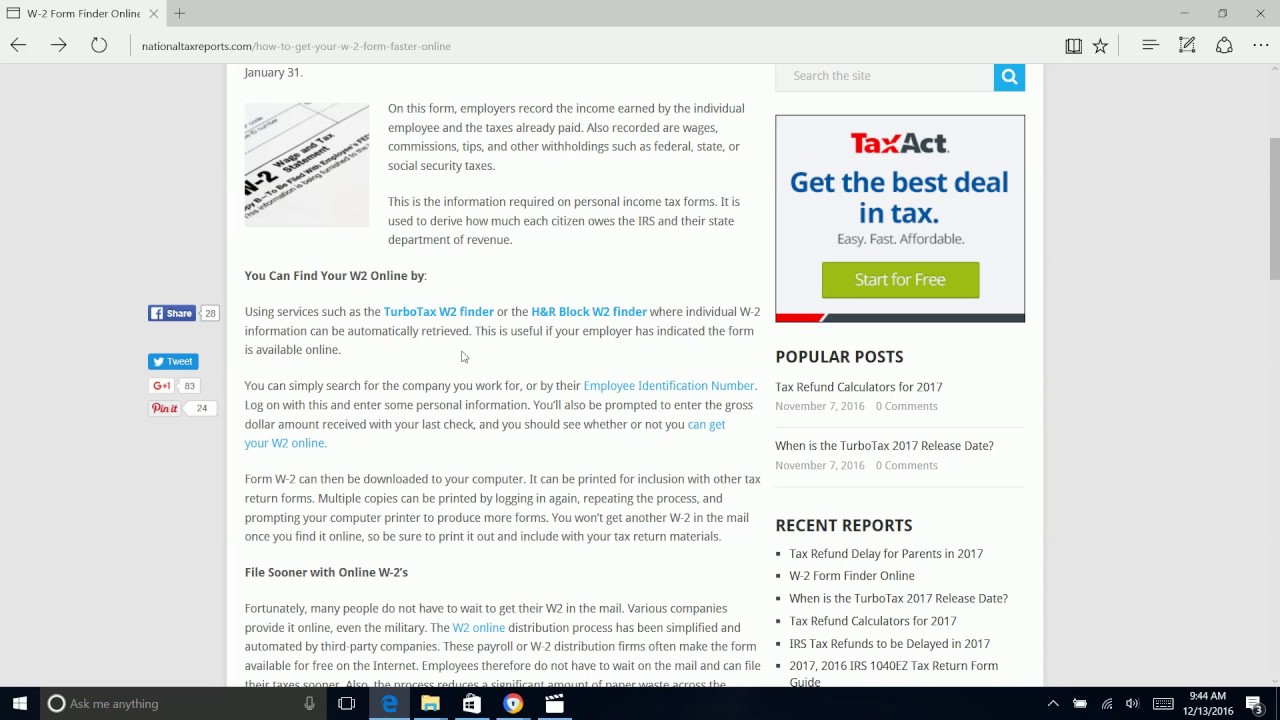Go forward to the next page
Screen dimensions: 1280x720
pos(58,45)
